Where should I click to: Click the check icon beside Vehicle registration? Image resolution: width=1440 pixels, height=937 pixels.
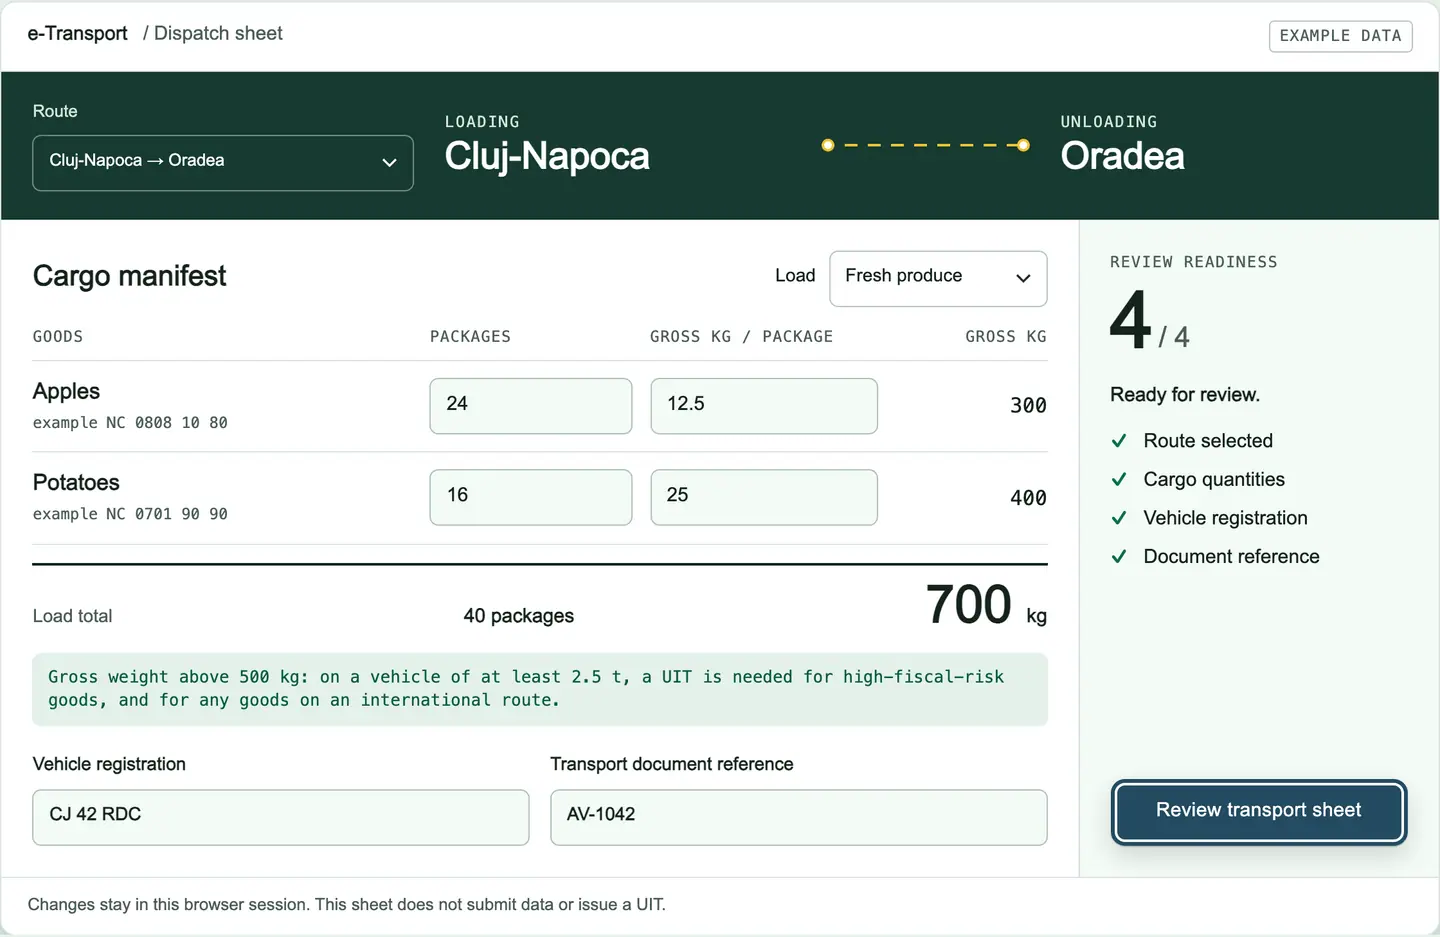(x=1119, y=518)
